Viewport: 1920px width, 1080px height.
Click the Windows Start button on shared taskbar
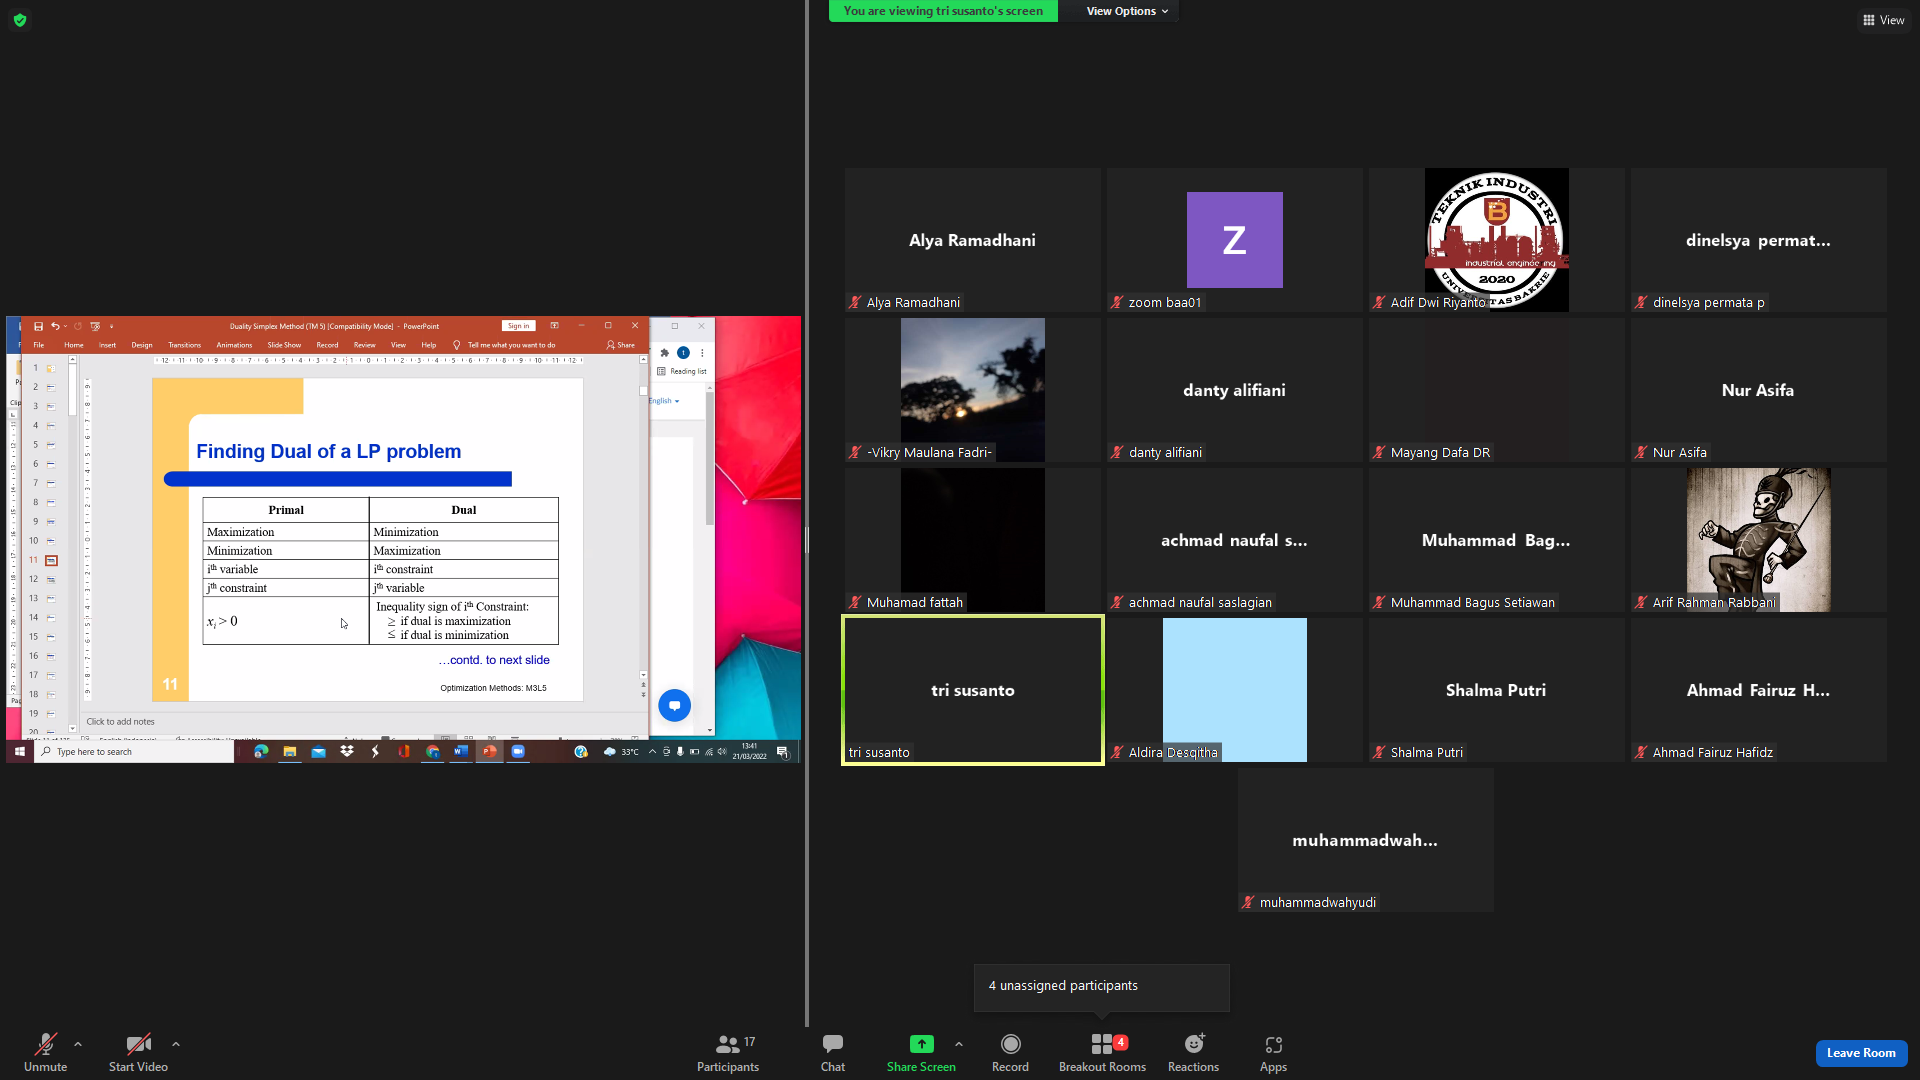19,751
